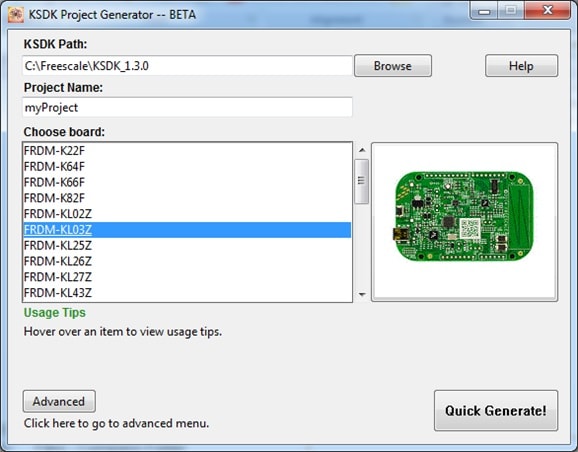This screenshot has height=452, width=578.
Task: Click the green board preview image
Action: pyautogui.click(x=464, y=216)
